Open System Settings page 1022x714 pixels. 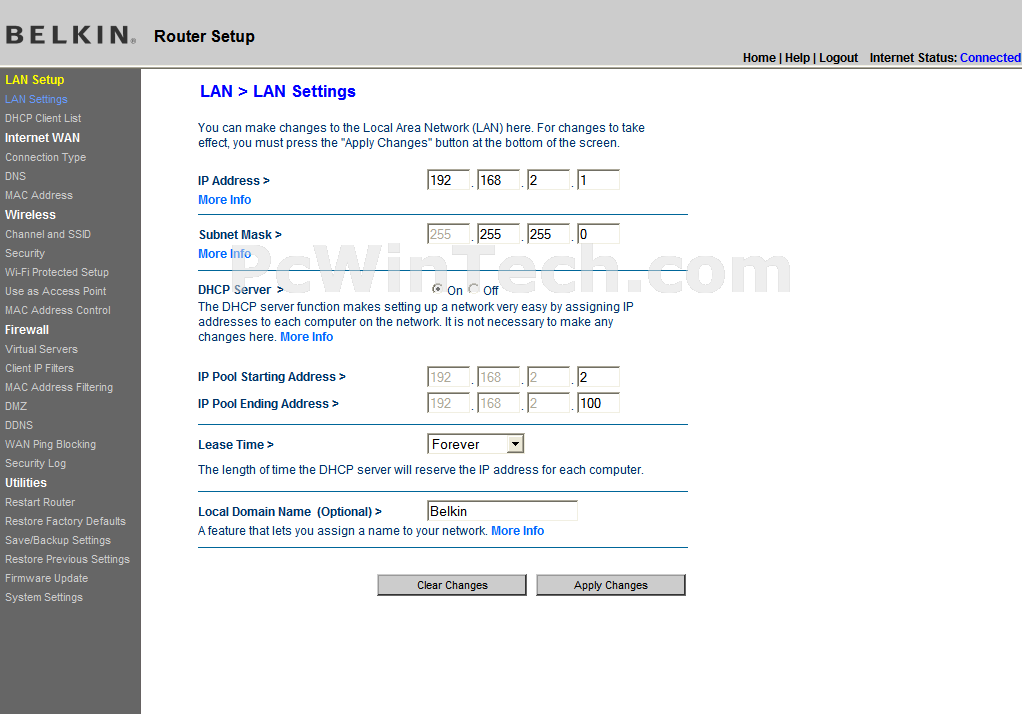pos(44,597)
